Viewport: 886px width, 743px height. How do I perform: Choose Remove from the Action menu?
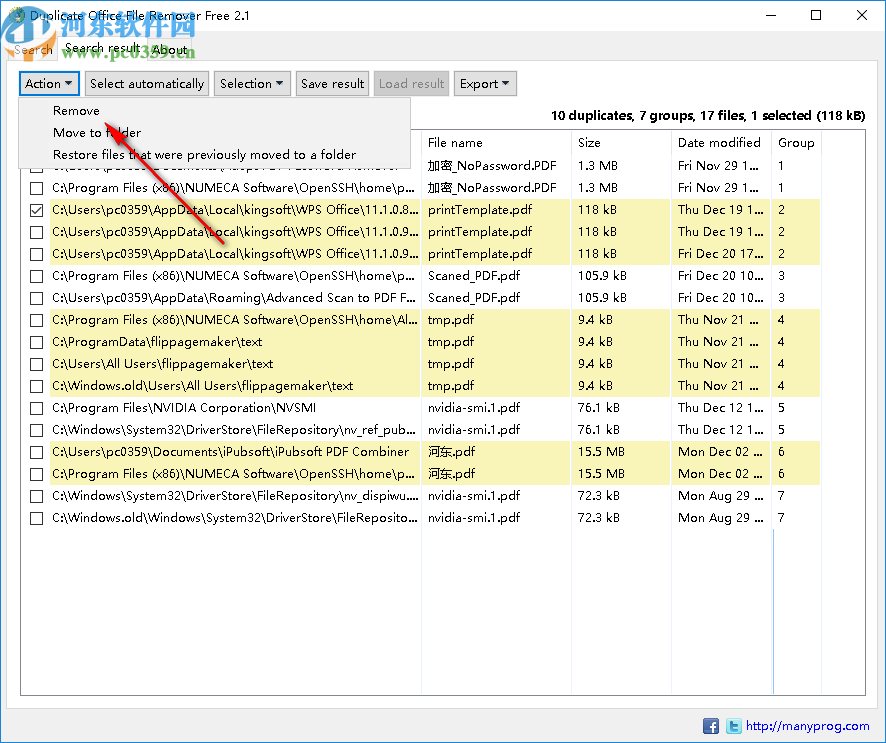click(76, 111)
